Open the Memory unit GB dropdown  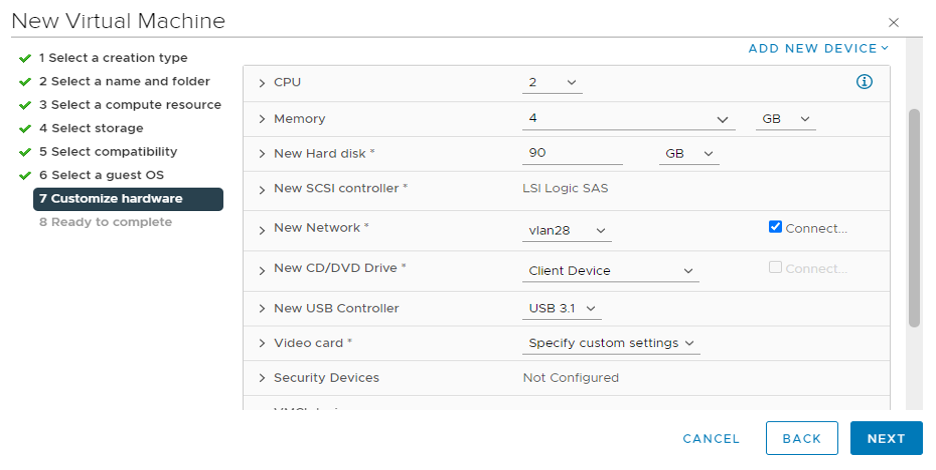(785, 119)
